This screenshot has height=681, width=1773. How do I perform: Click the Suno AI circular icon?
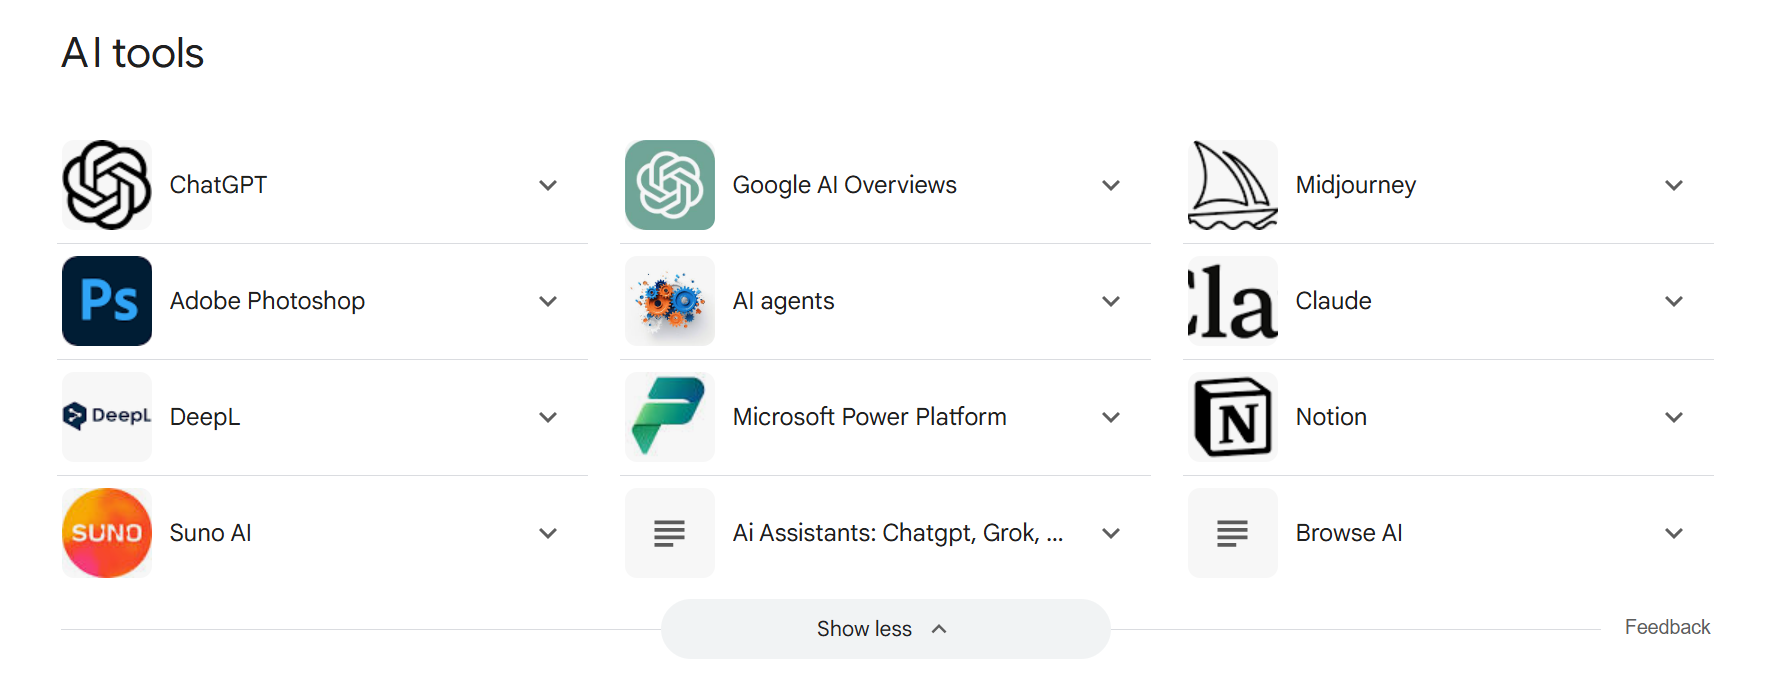click(106, 533)
